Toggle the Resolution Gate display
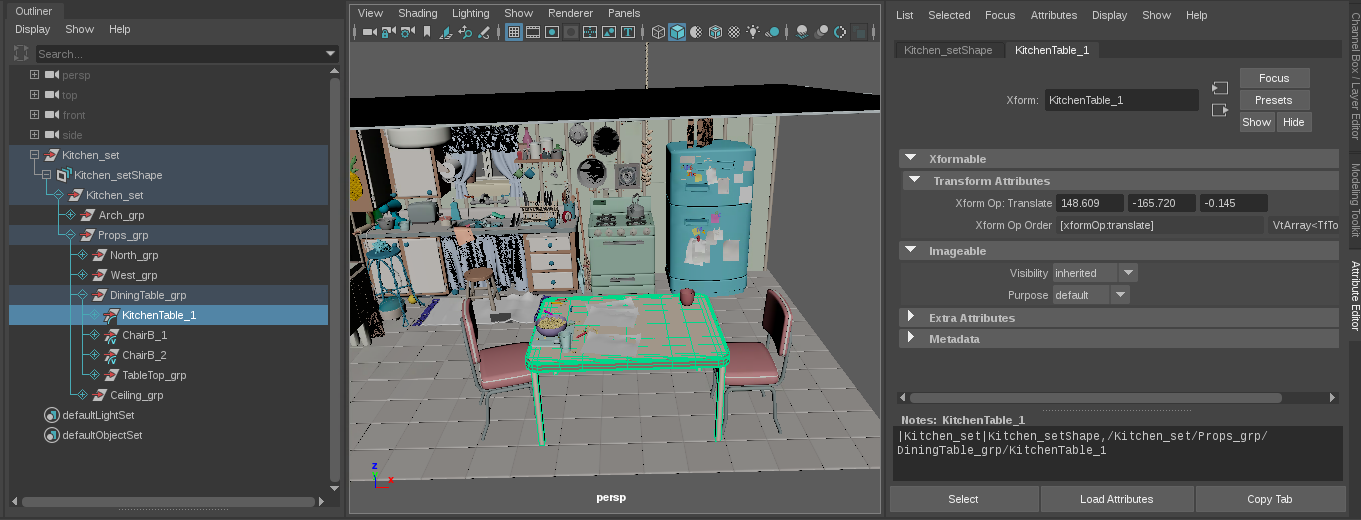 pyautogui.click(x=551, y=32)
